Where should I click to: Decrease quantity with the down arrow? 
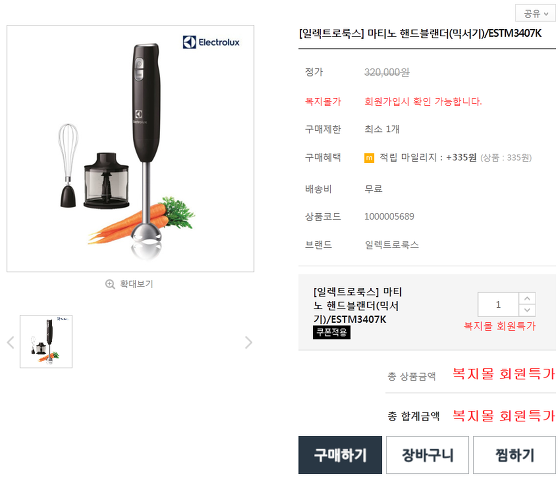point(527,310)
